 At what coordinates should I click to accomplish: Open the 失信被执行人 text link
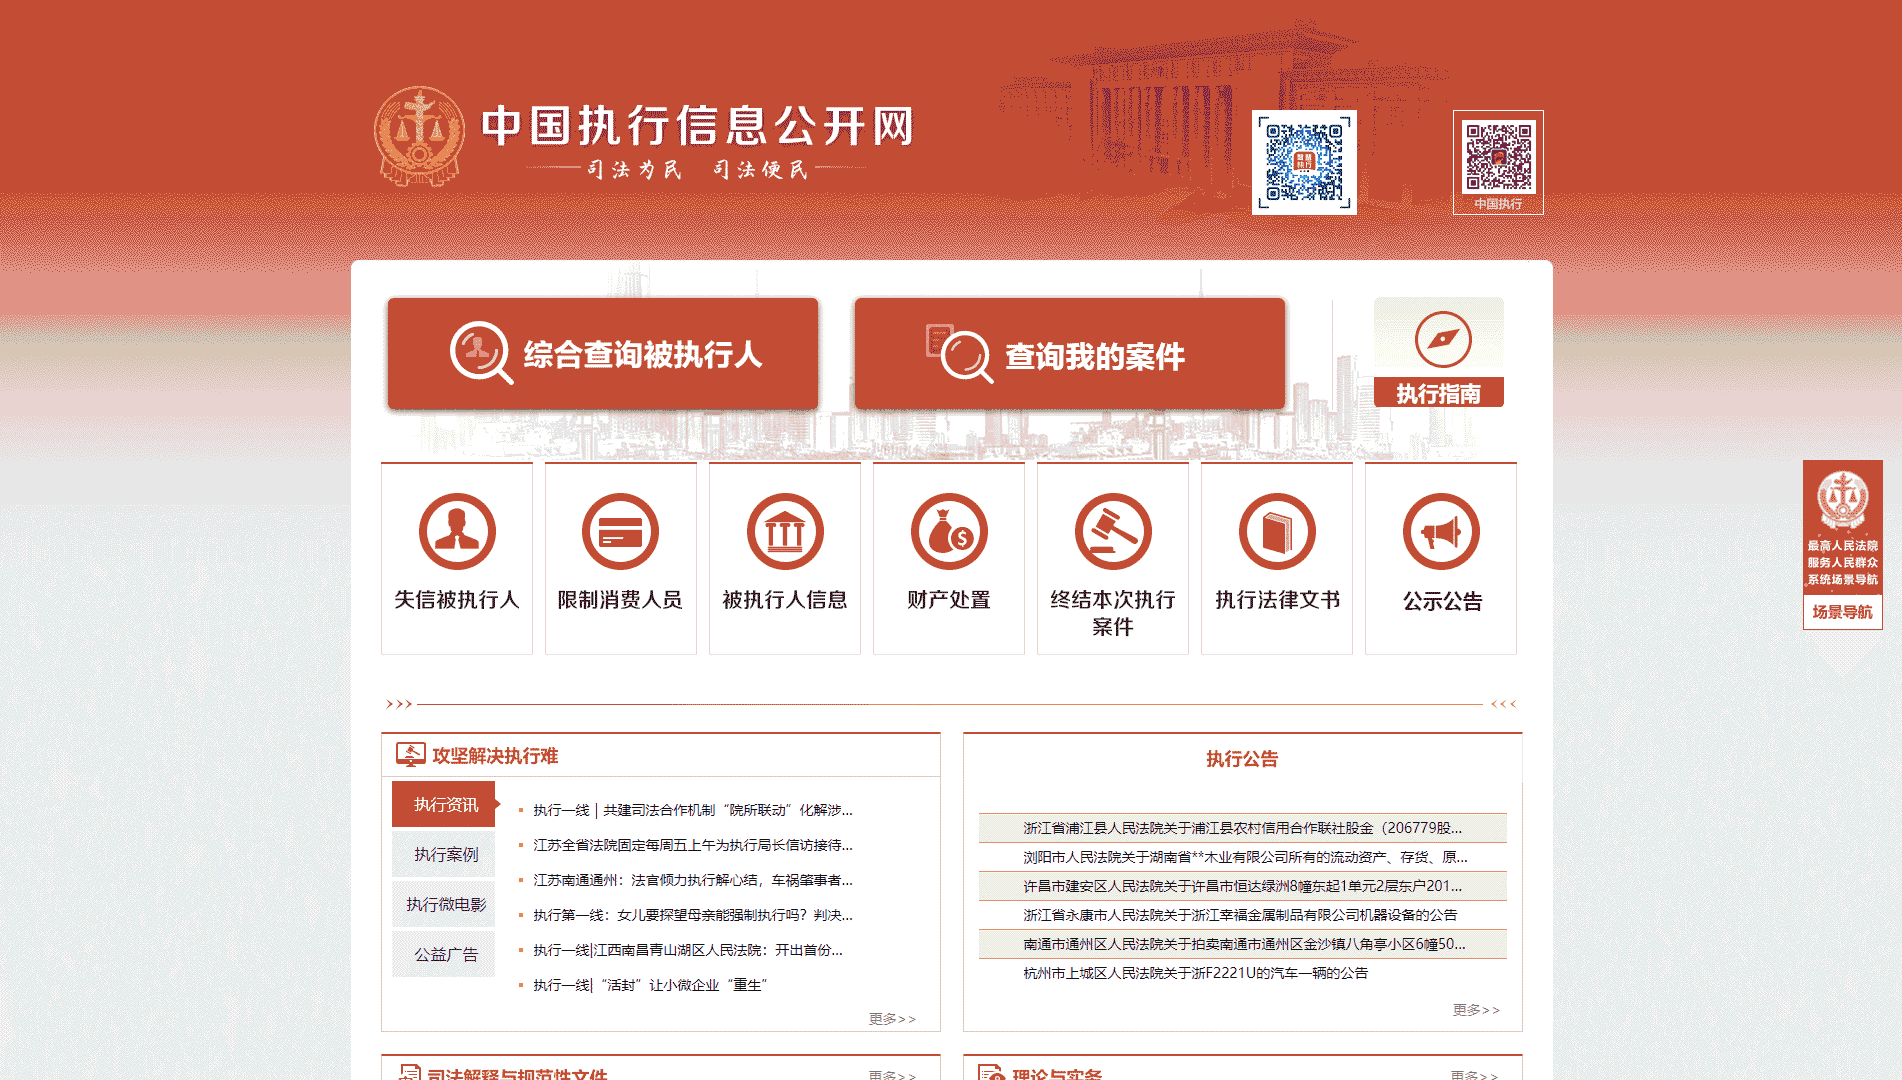[457, 600]
